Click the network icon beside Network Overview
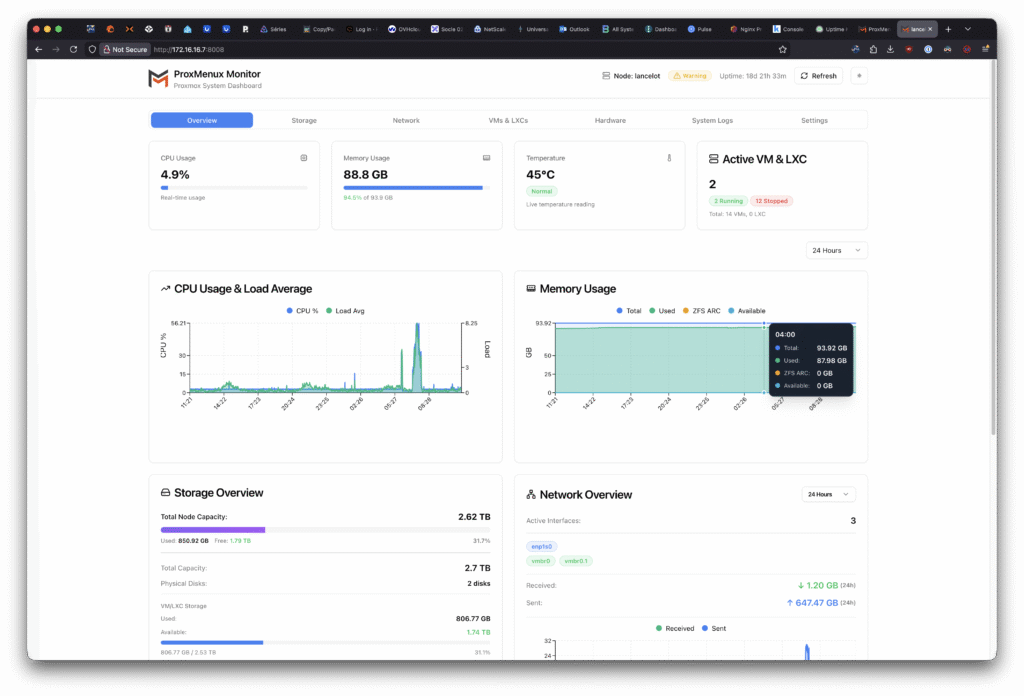Image resolution: width=1024 pixels, height=696 pixels. pos(531,495)
